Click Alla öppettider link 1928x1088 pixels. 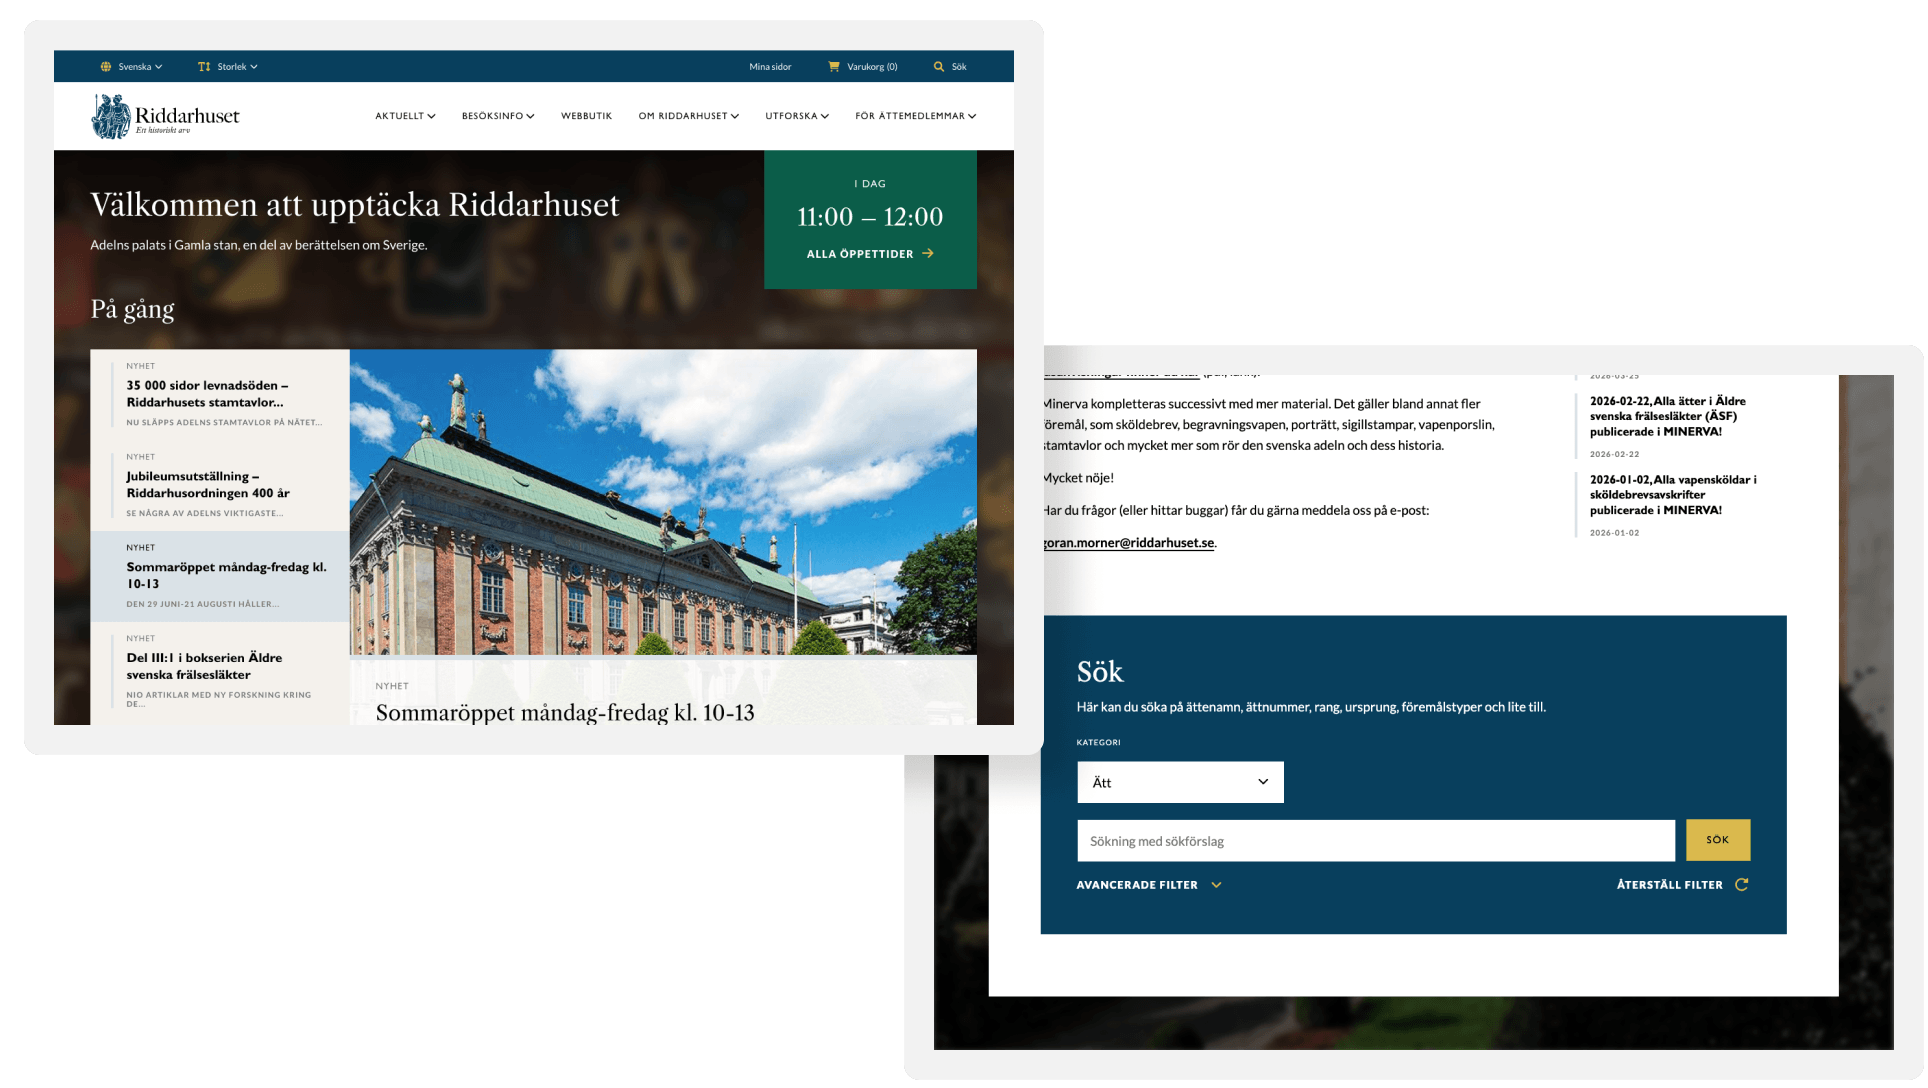(x=870, y=254)
